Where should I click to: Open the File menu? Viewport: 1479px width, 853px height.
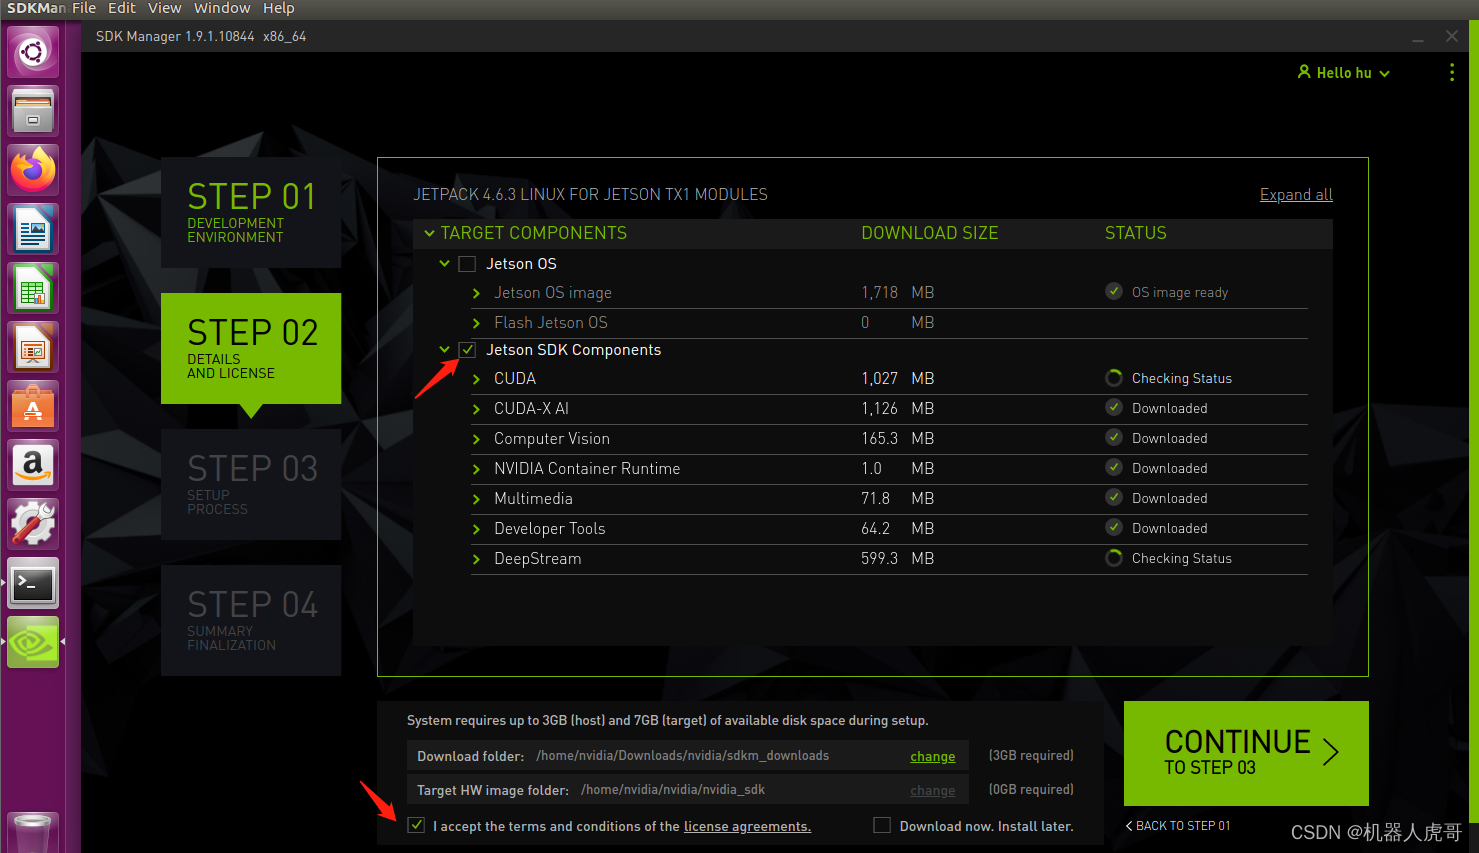(84, 8)
